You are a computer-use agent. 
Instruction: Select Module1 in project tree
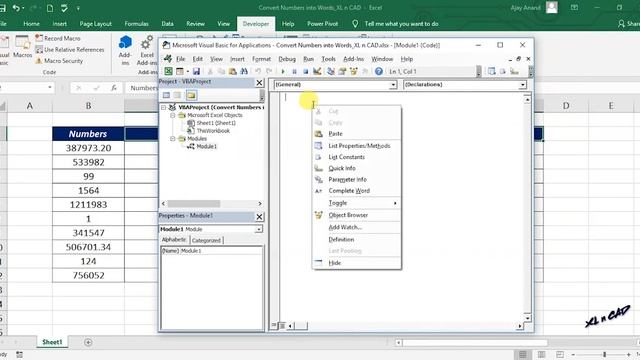pos(207,146)
